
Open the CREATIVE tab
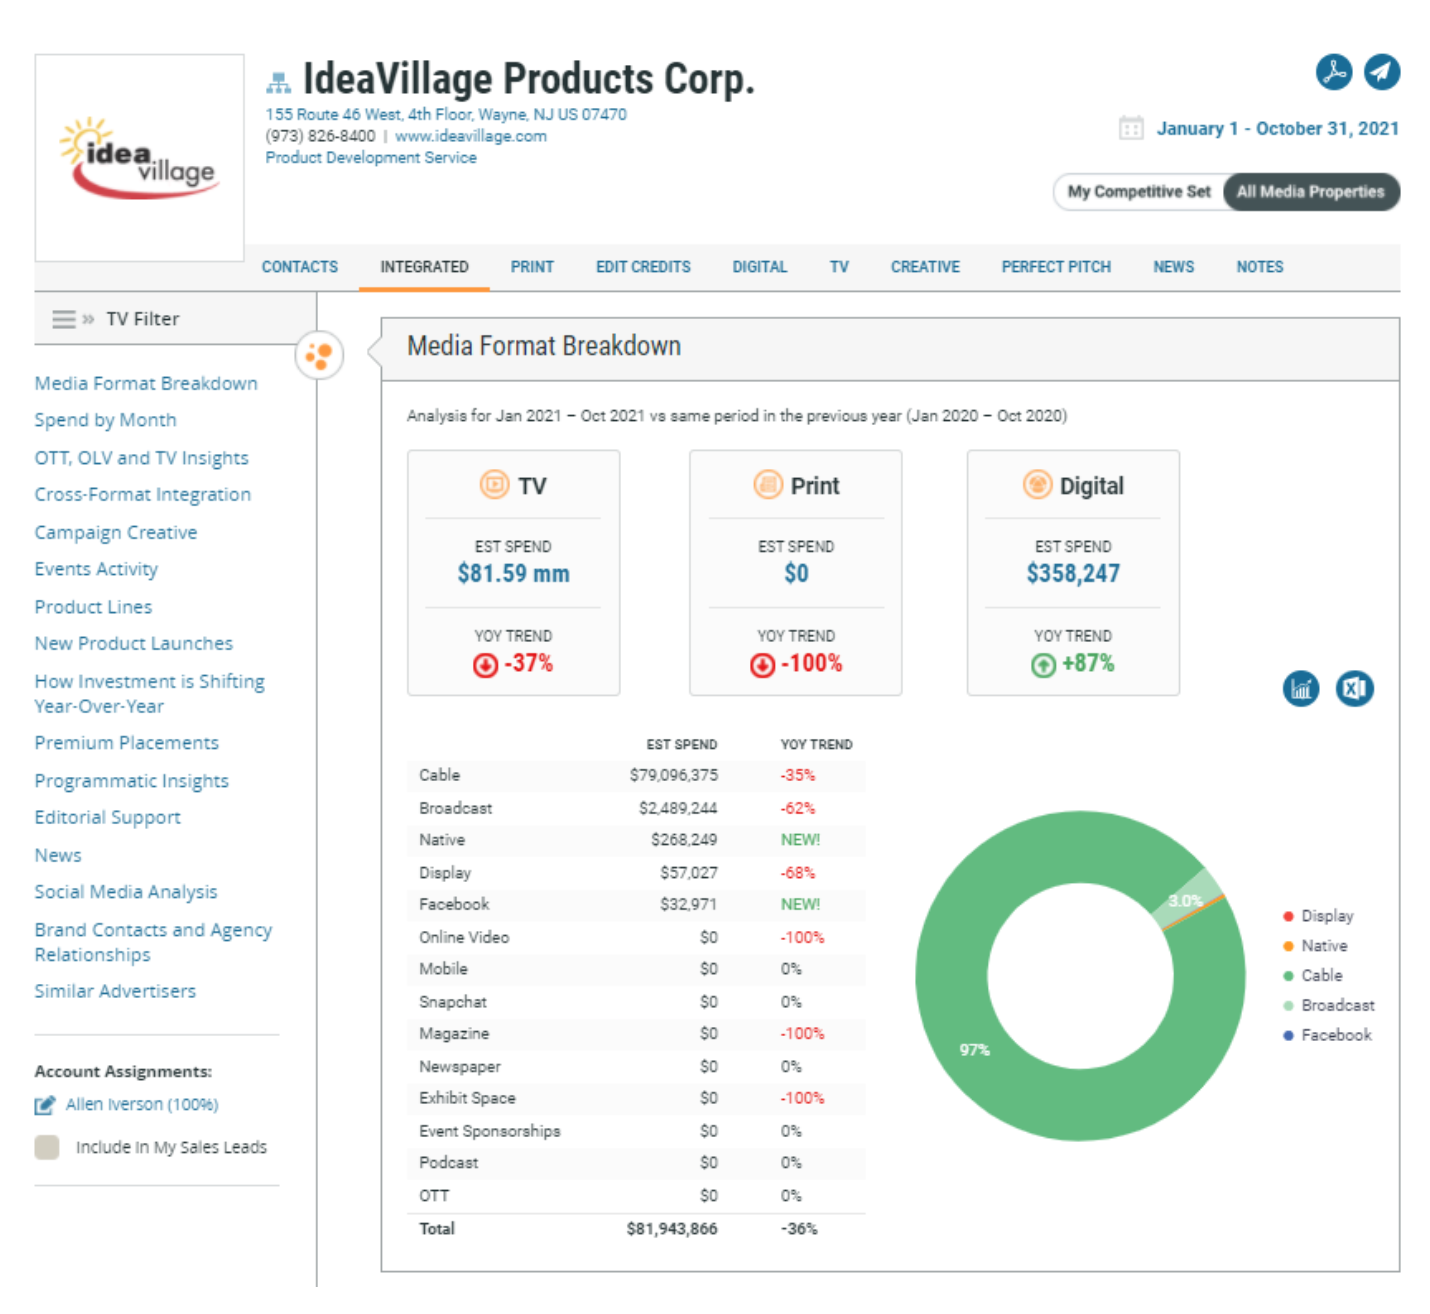point(925,267)
